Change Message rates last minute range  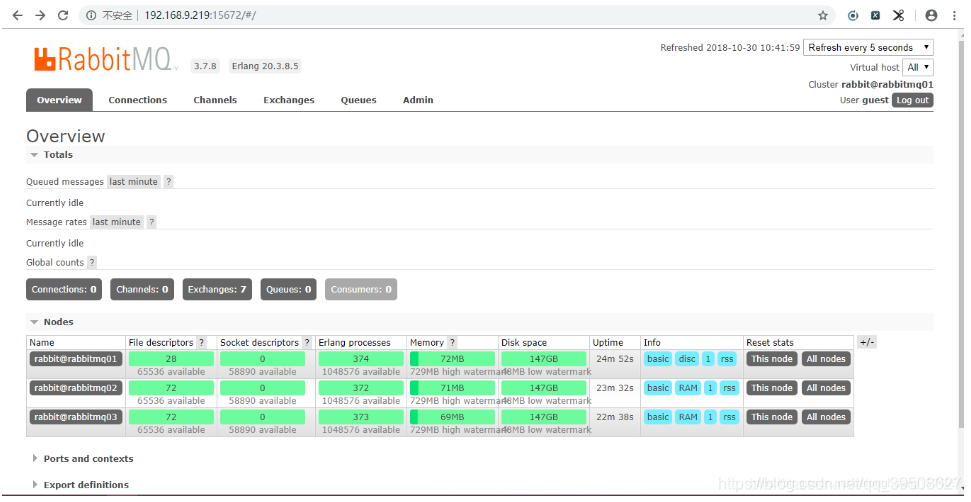(116, 222)
